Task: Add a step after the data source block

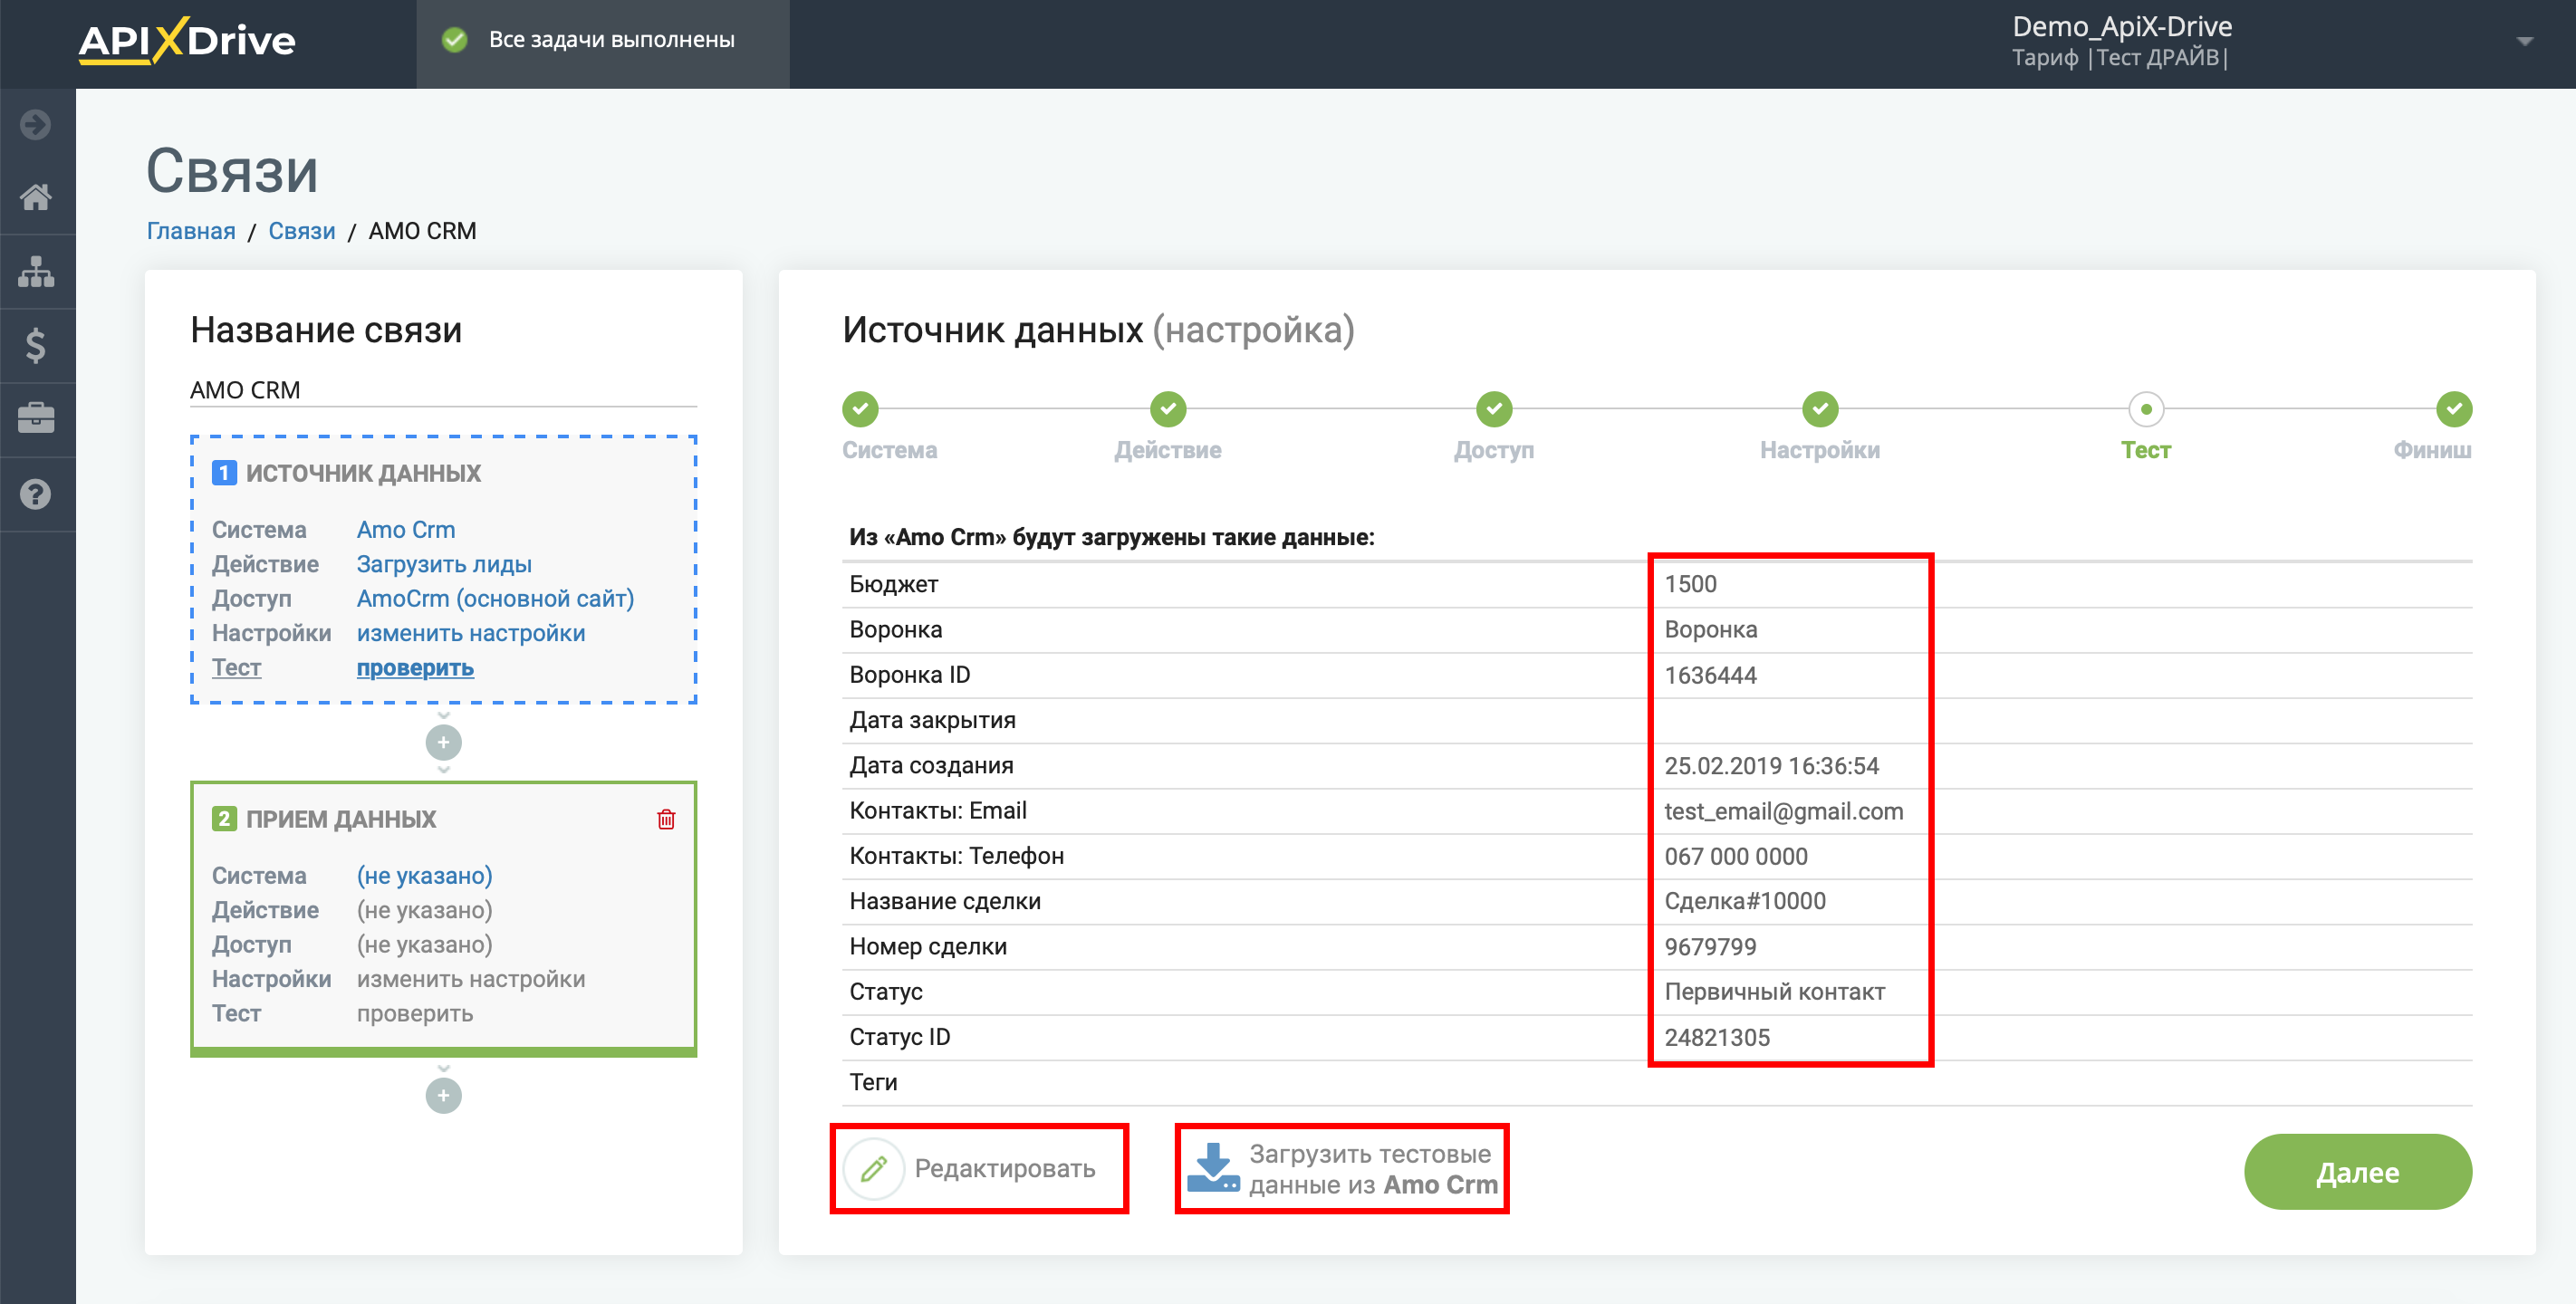Action: 443,742
